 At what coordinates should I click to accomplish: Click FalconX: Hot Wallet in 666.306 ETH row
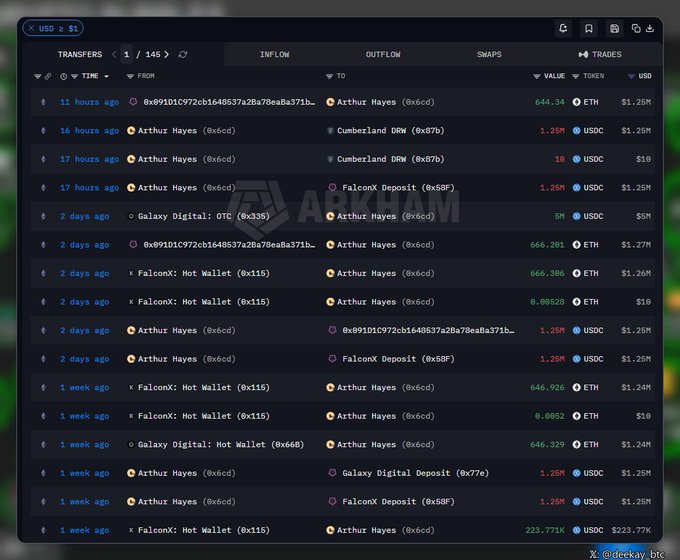click(x=203, y=273)
